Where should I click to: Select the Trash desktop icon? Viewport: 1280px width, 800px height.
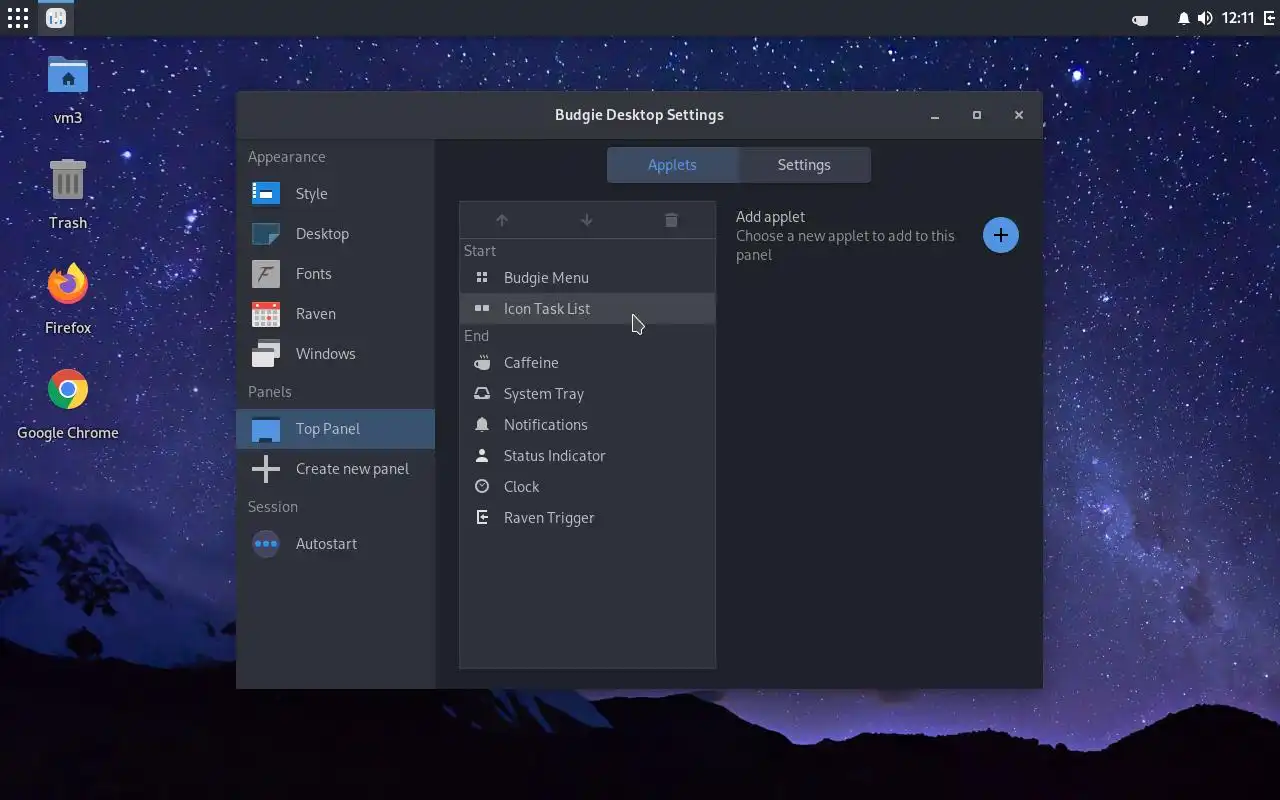68,194
